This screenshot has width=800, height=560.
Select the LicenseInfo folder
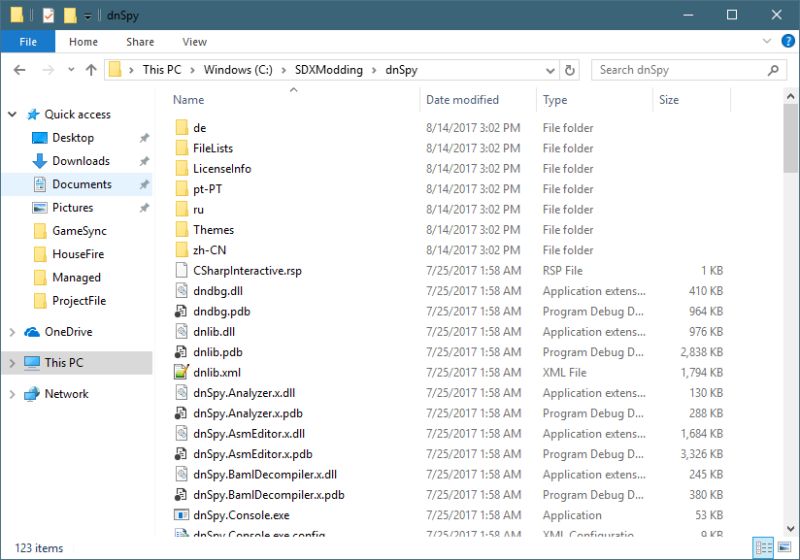pos(222,169)
